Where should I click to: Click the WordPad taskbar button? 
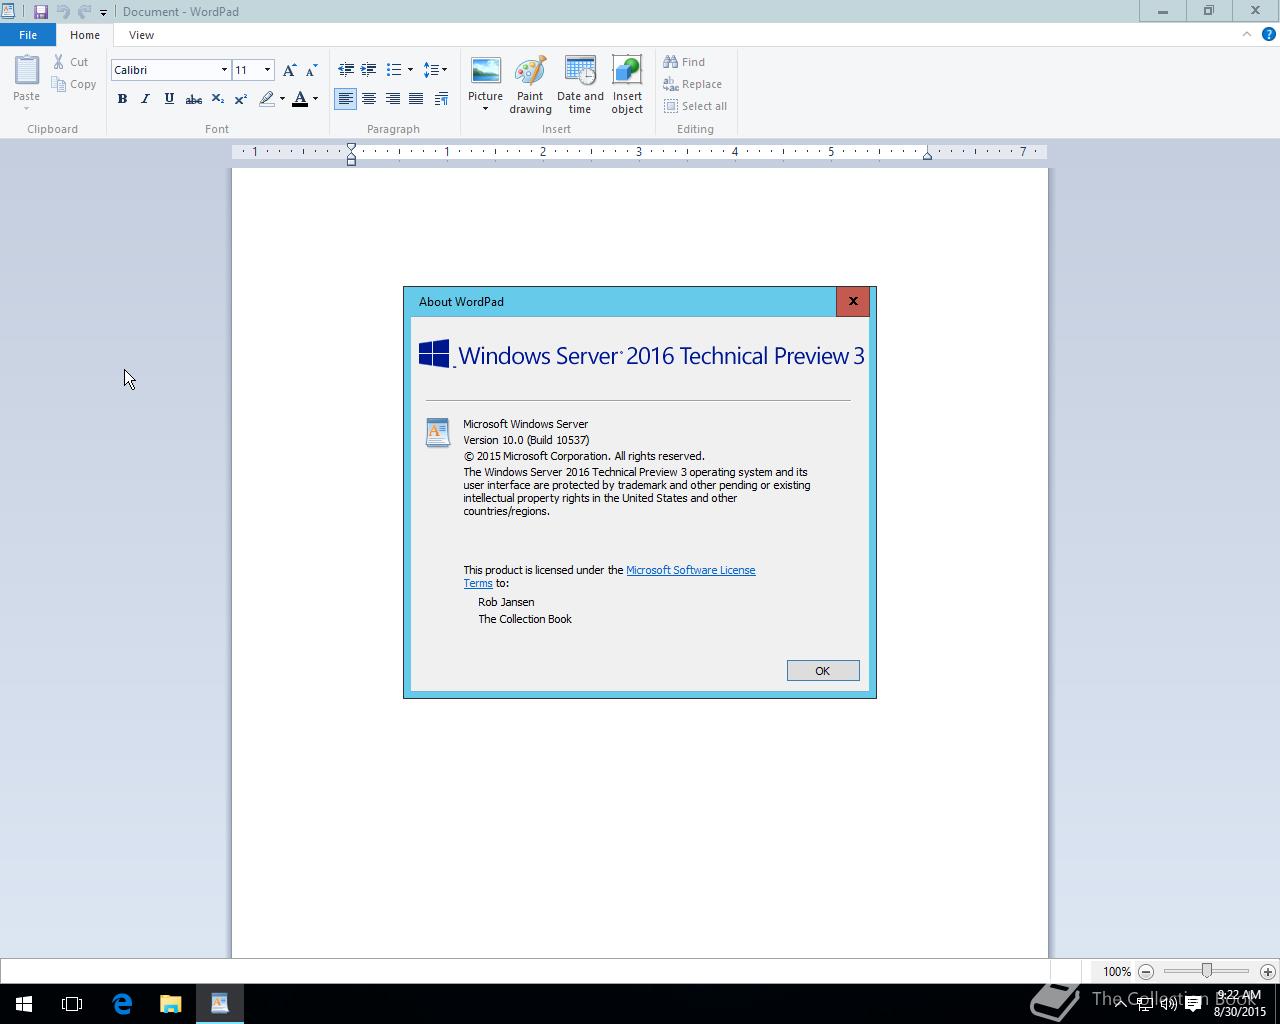pos(219,1003)
